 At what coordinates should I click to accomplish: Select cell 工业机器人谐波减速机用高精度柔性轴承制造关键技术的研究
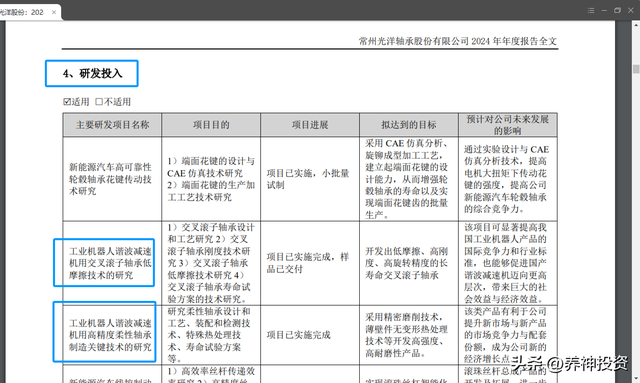click(112, 335)
